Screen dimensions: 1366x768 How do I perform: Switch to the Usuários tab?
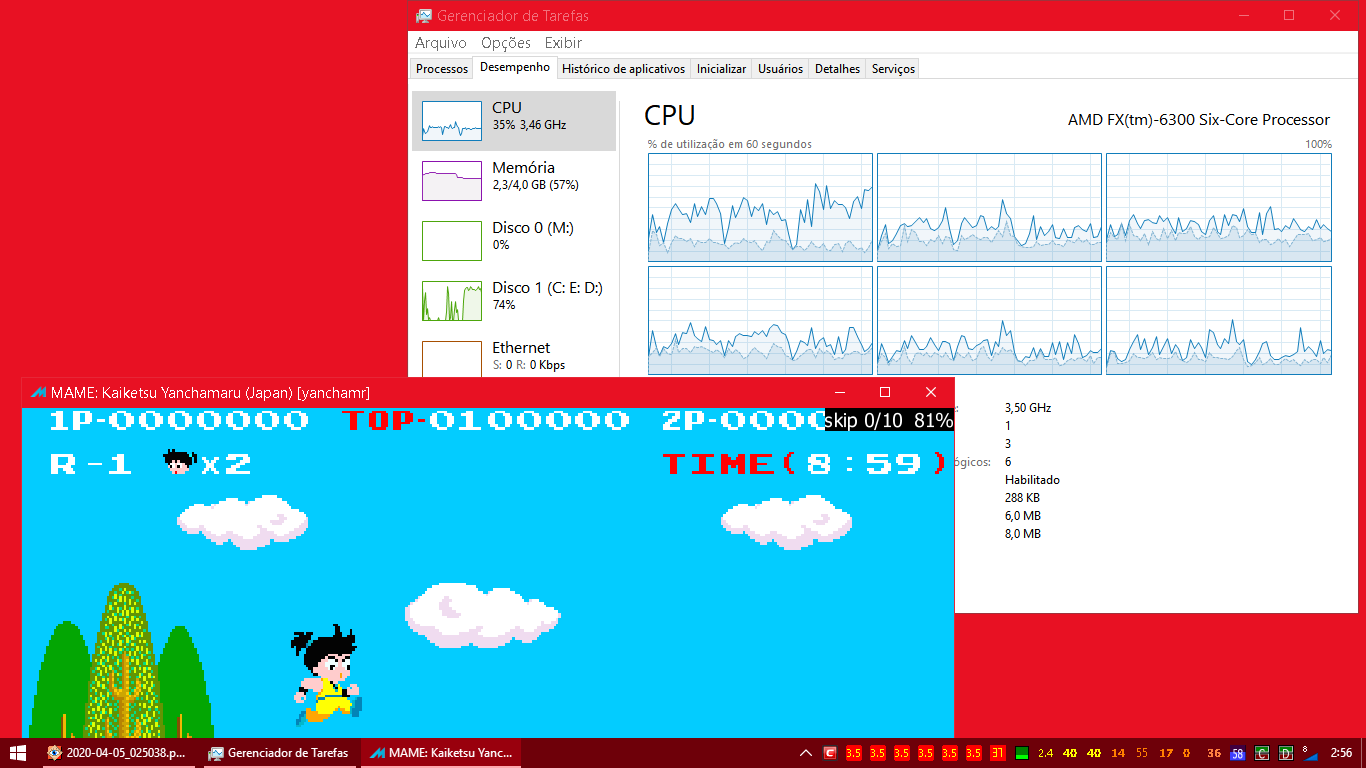[x=780, y=69]
